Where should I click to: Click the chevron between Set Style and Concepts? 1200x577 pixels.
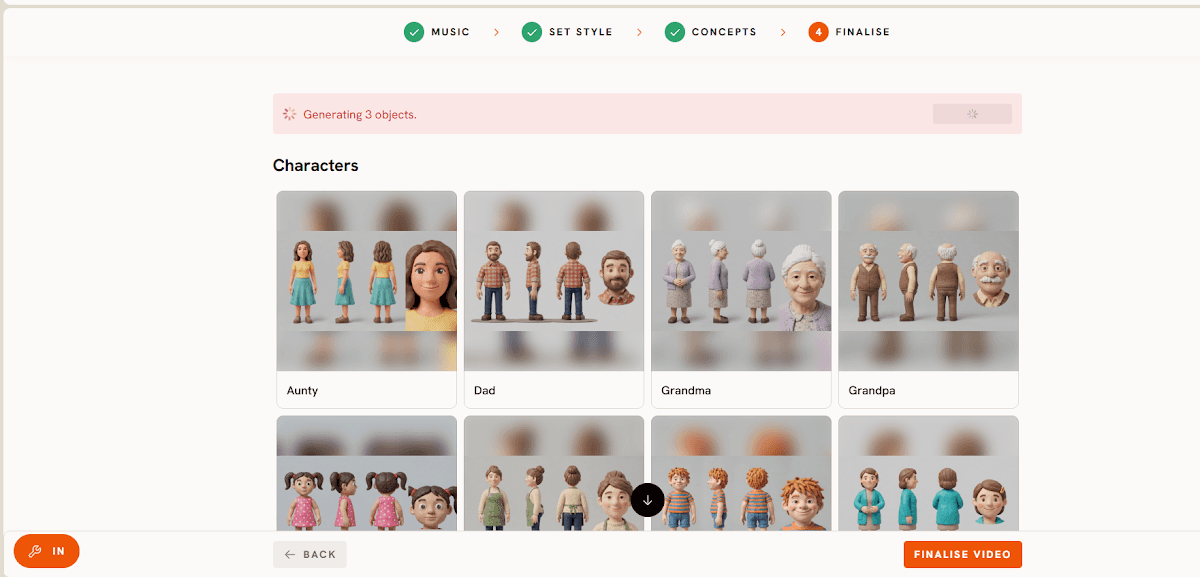pos(639,32)
